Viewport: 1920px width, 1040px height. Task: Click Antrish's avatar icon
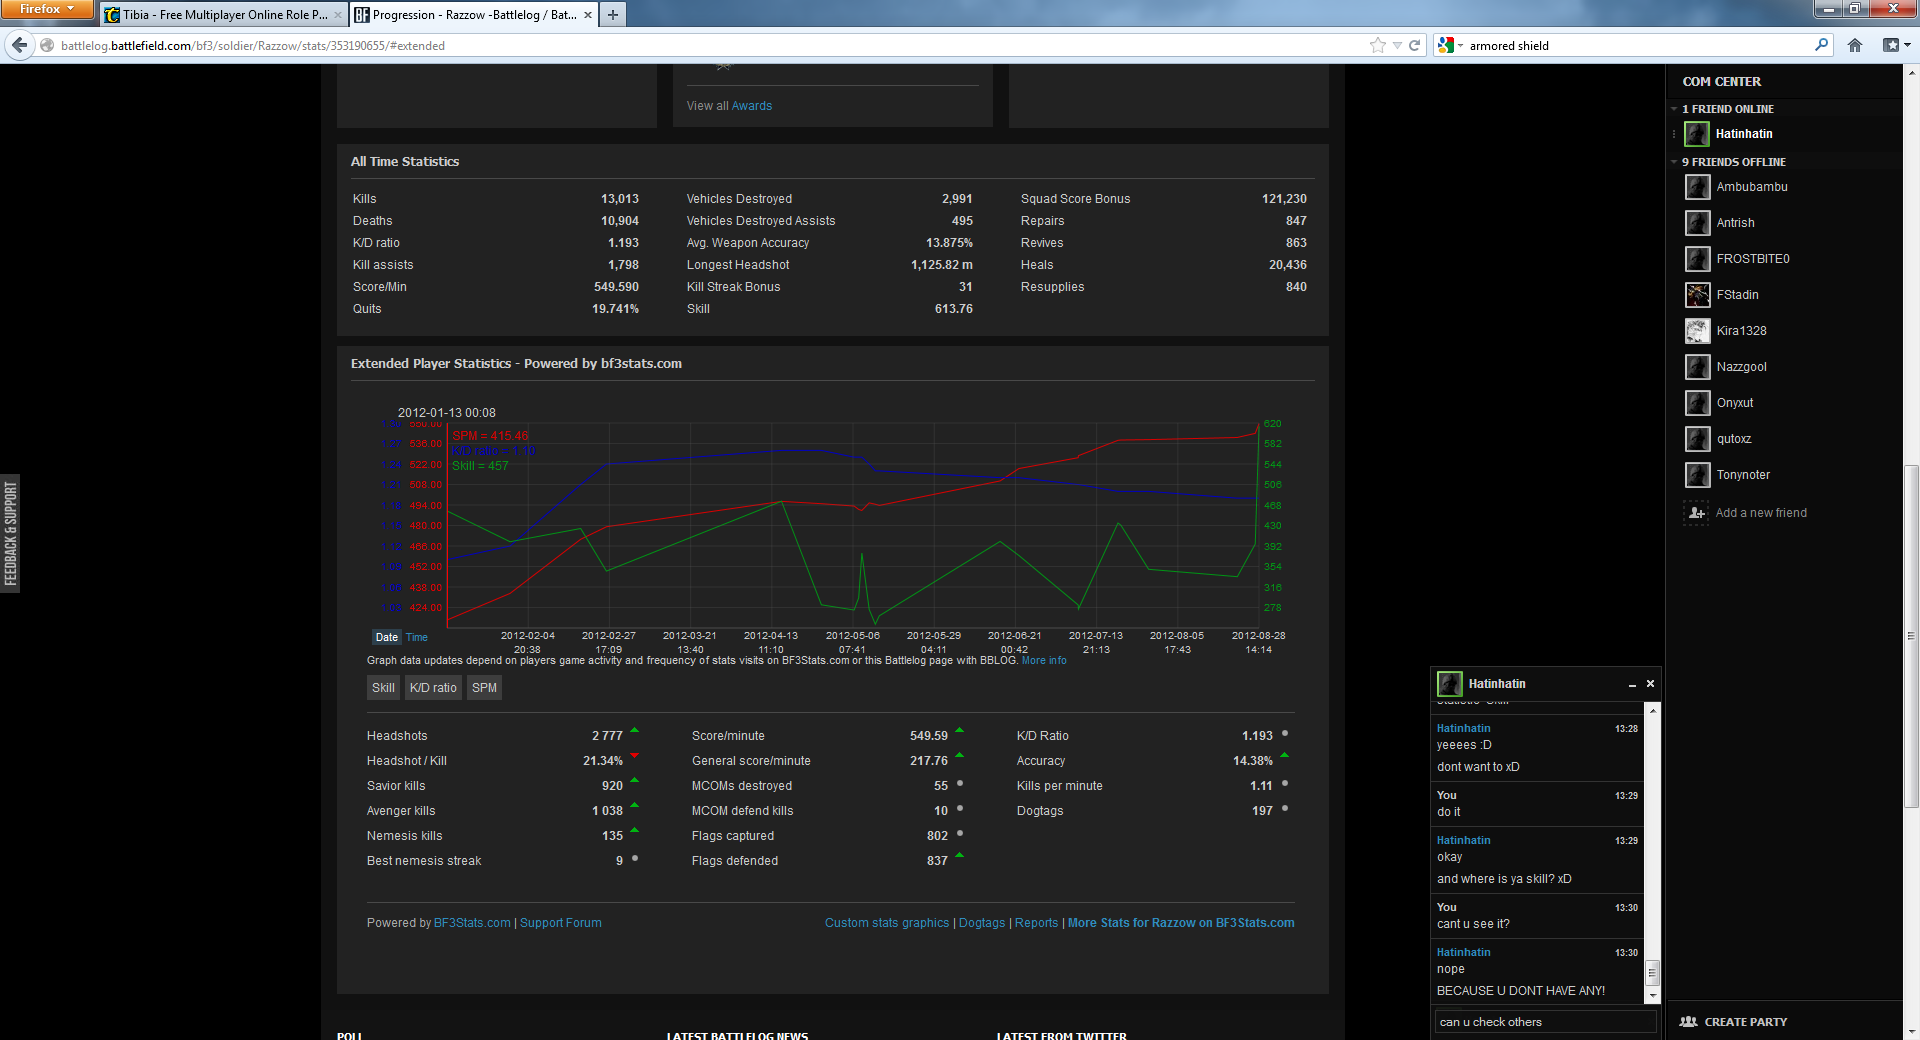(1697, 223)
